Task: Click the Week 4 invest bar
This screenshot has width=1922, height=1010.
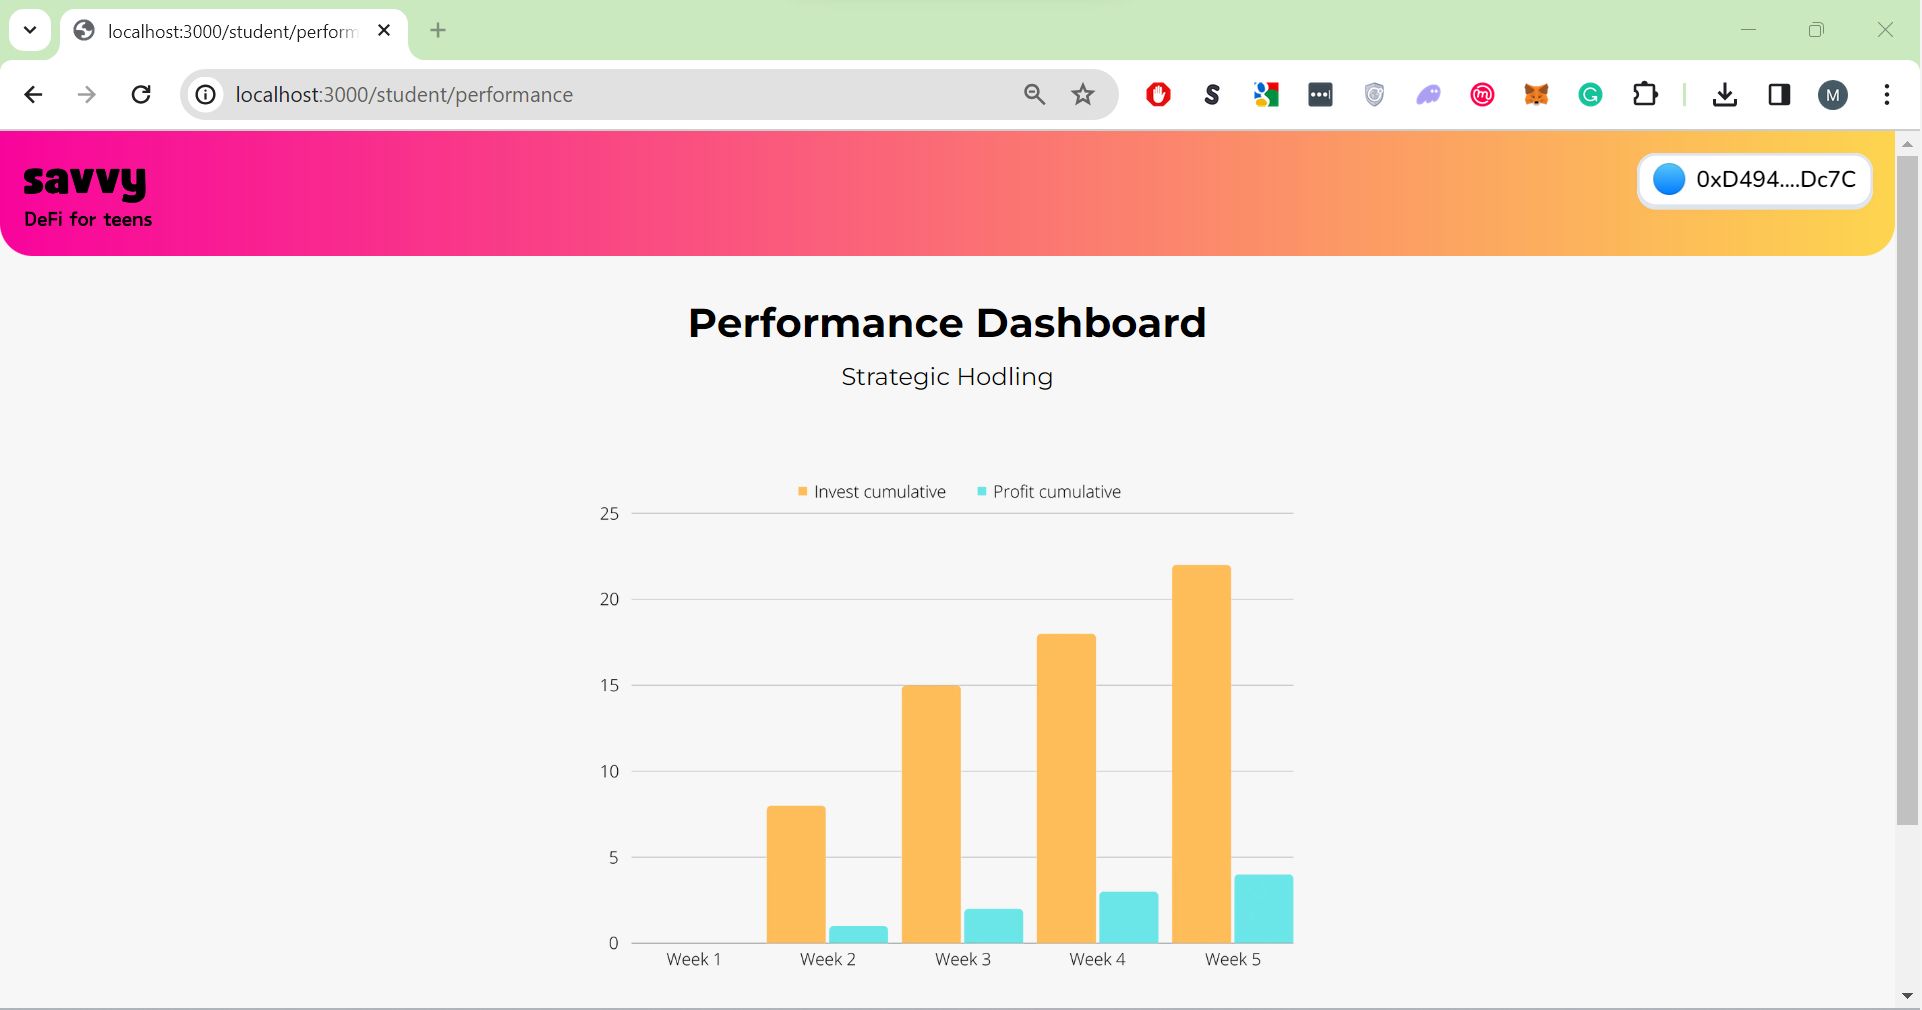Action: 1066,788
